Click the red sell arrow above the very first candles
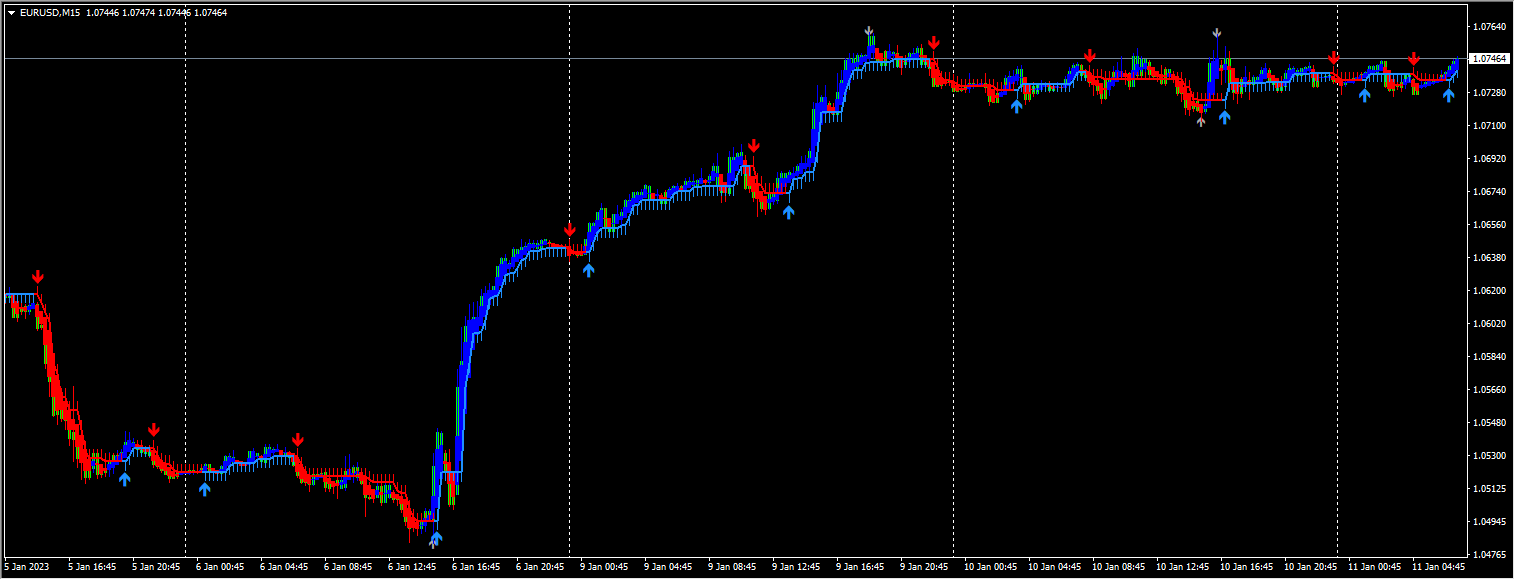This screenshot has height=580, width=1515. 38,277
